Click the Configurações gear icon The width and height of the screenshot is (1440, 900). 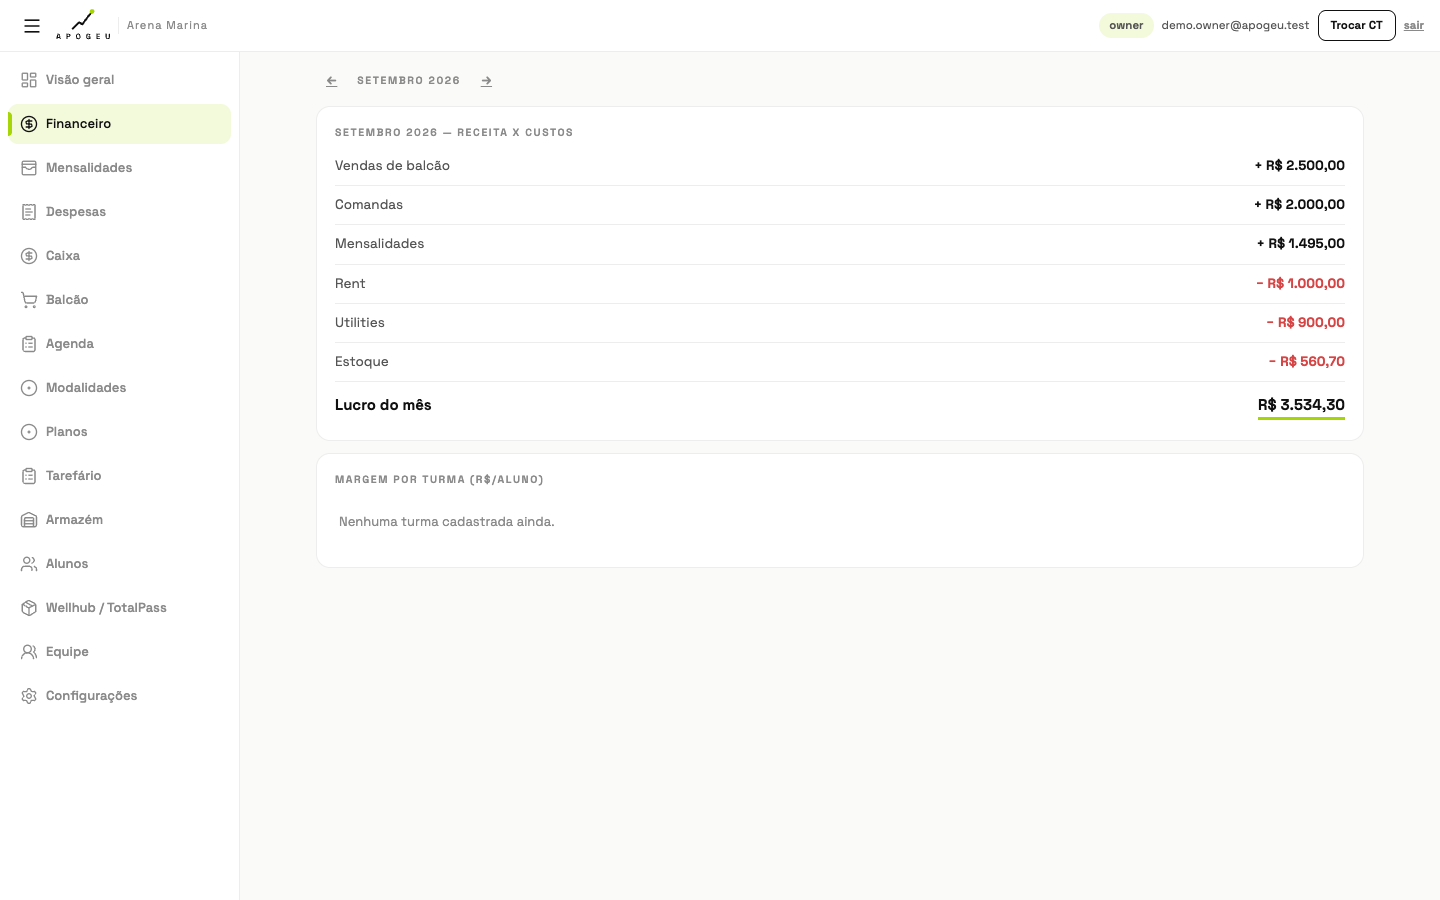click(29, 696)
